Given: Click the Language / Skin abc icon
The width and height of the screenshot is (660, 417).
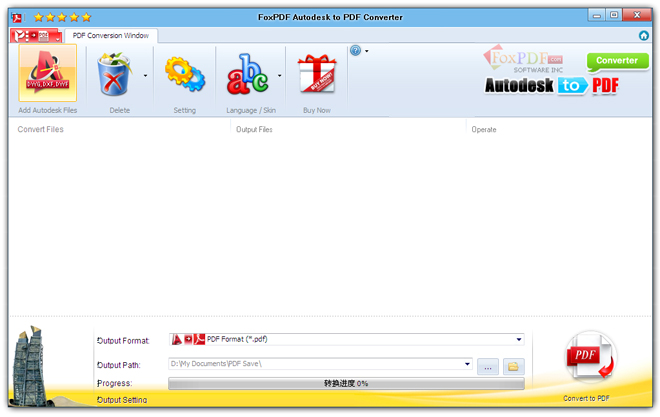Looking at the screenshot, I should (248, 74).
